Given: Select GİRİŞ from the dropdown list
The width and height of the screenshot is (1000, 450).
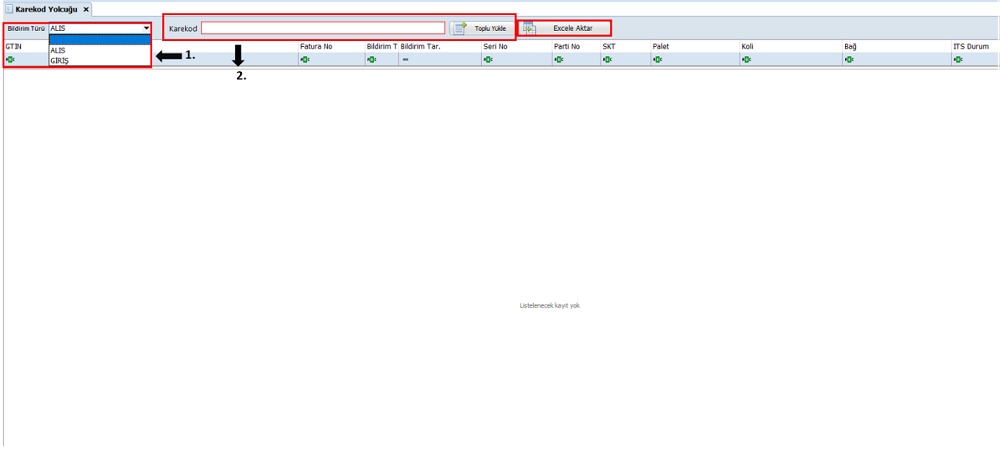Looking at the screenshot, I should coord(60,60).
